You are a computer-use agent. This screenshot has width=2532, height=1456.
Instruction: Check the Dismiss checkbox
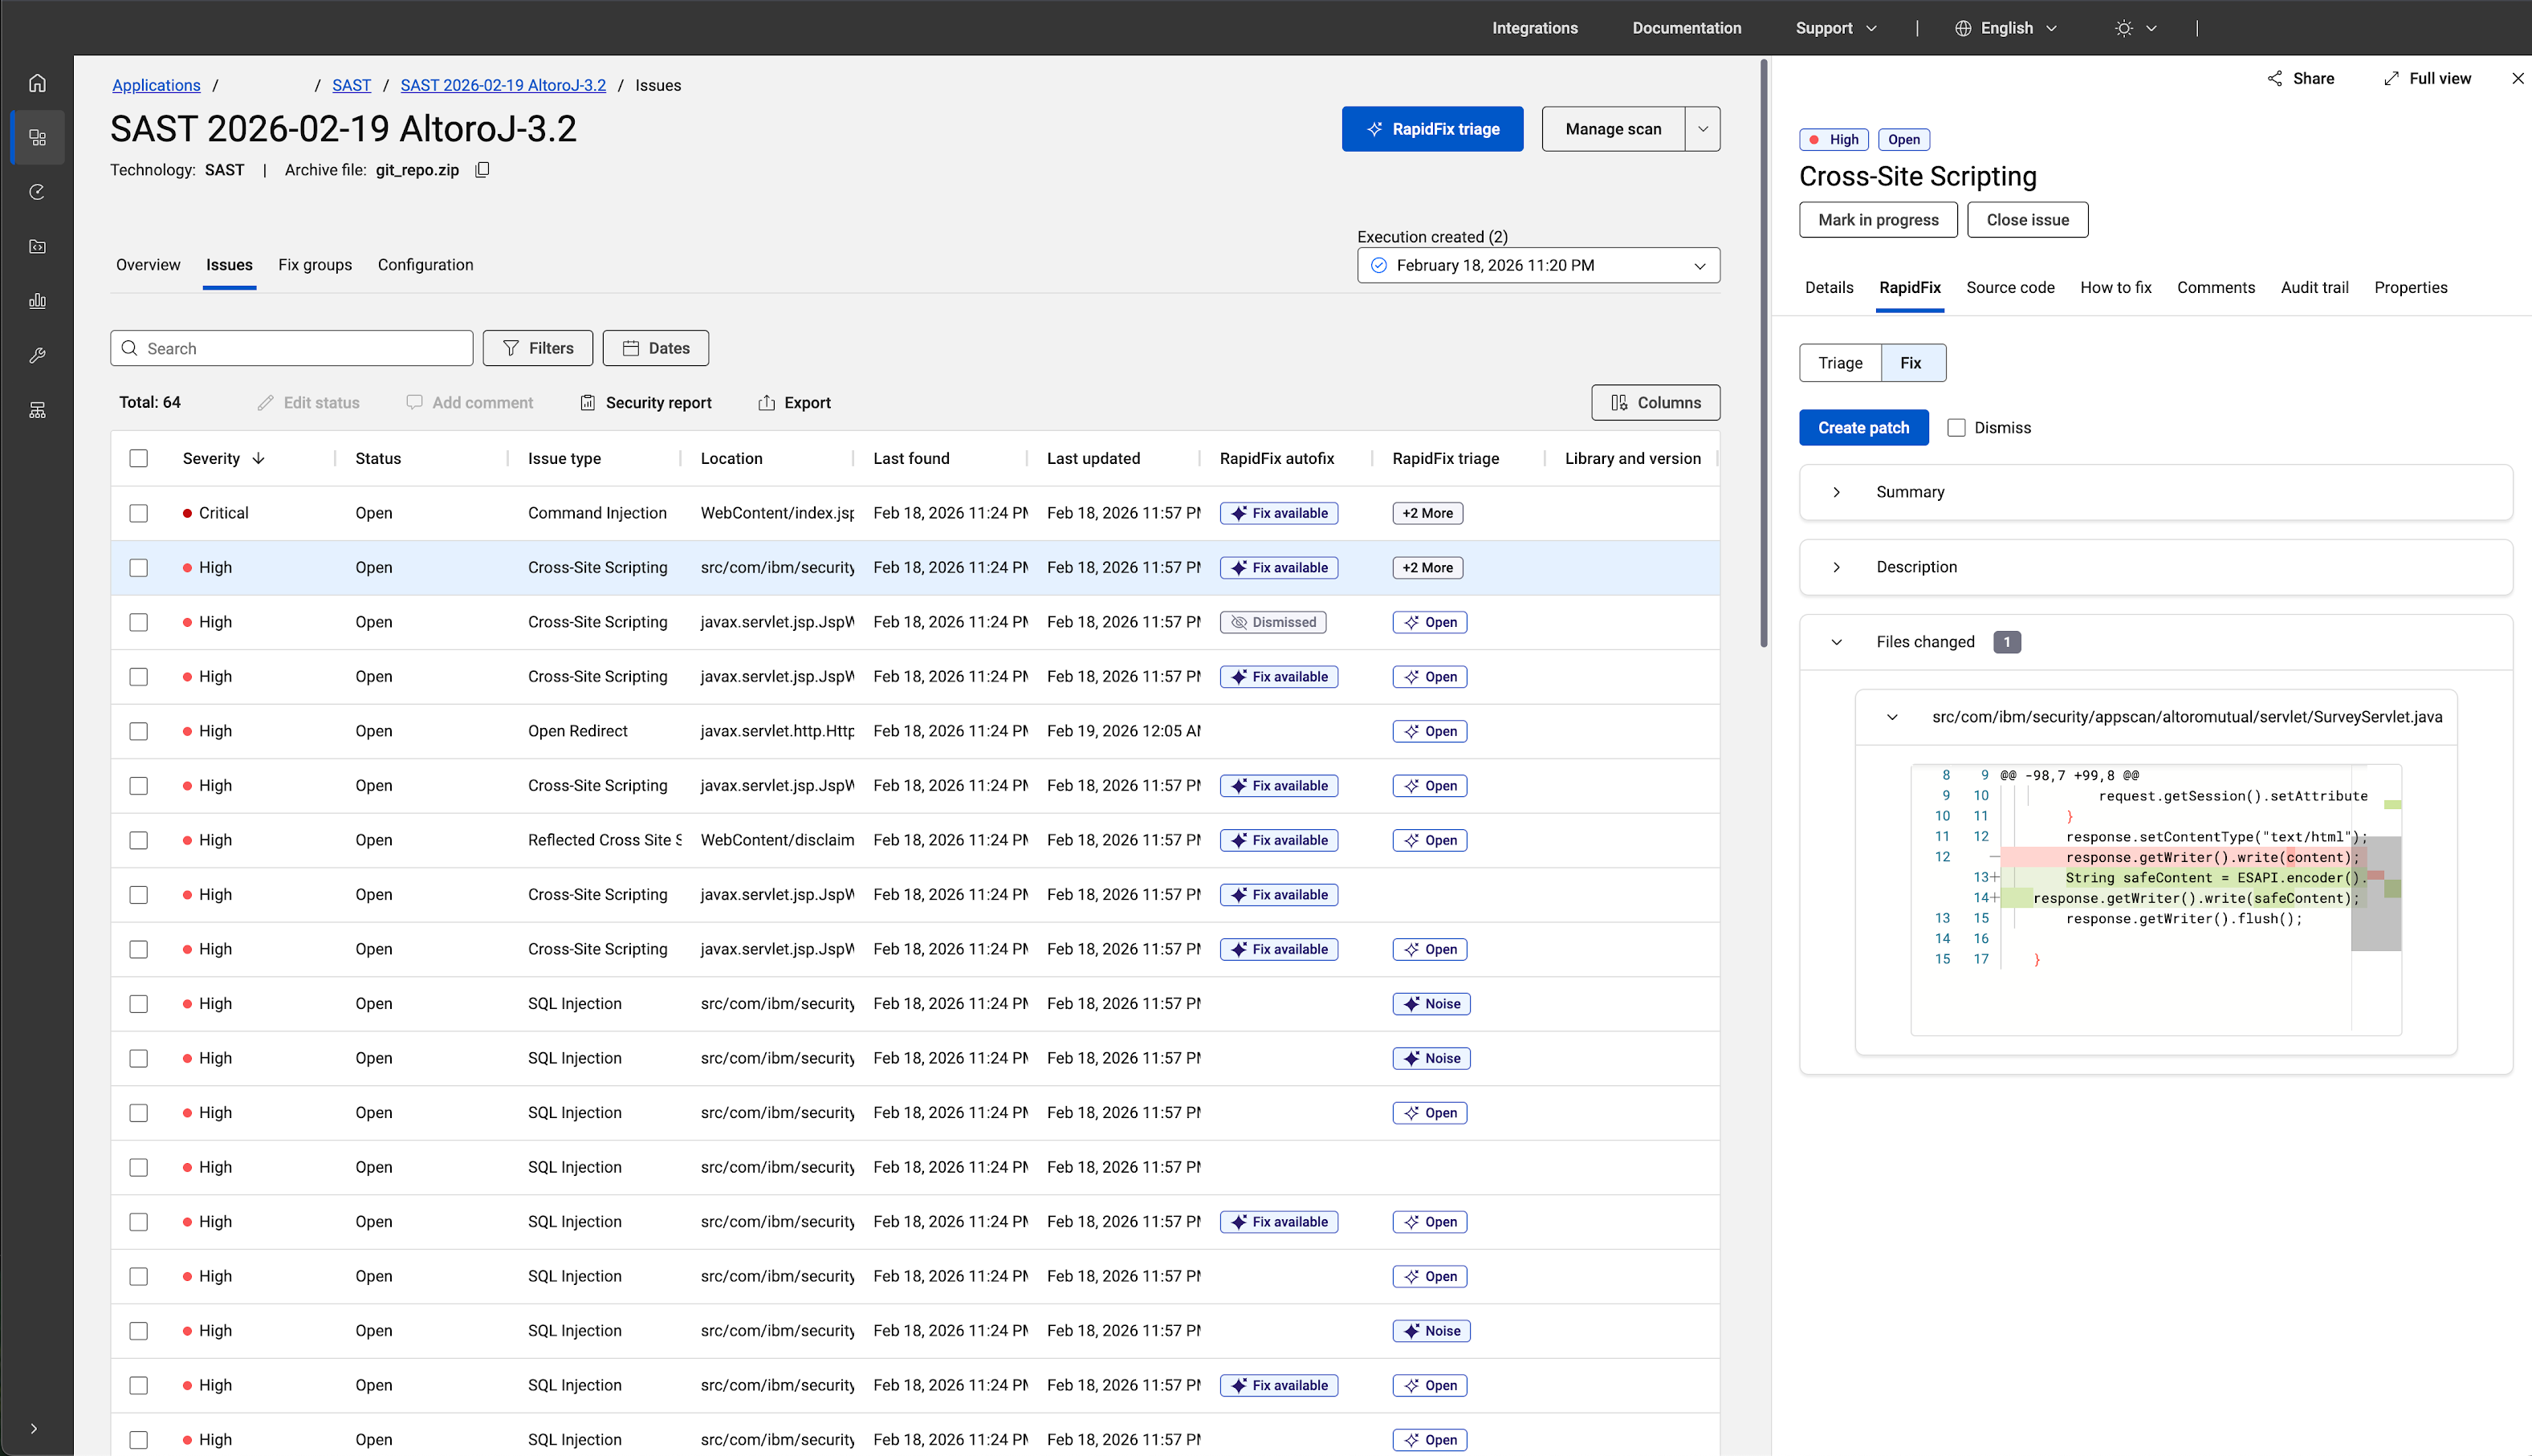click(x=1956, y=428)
